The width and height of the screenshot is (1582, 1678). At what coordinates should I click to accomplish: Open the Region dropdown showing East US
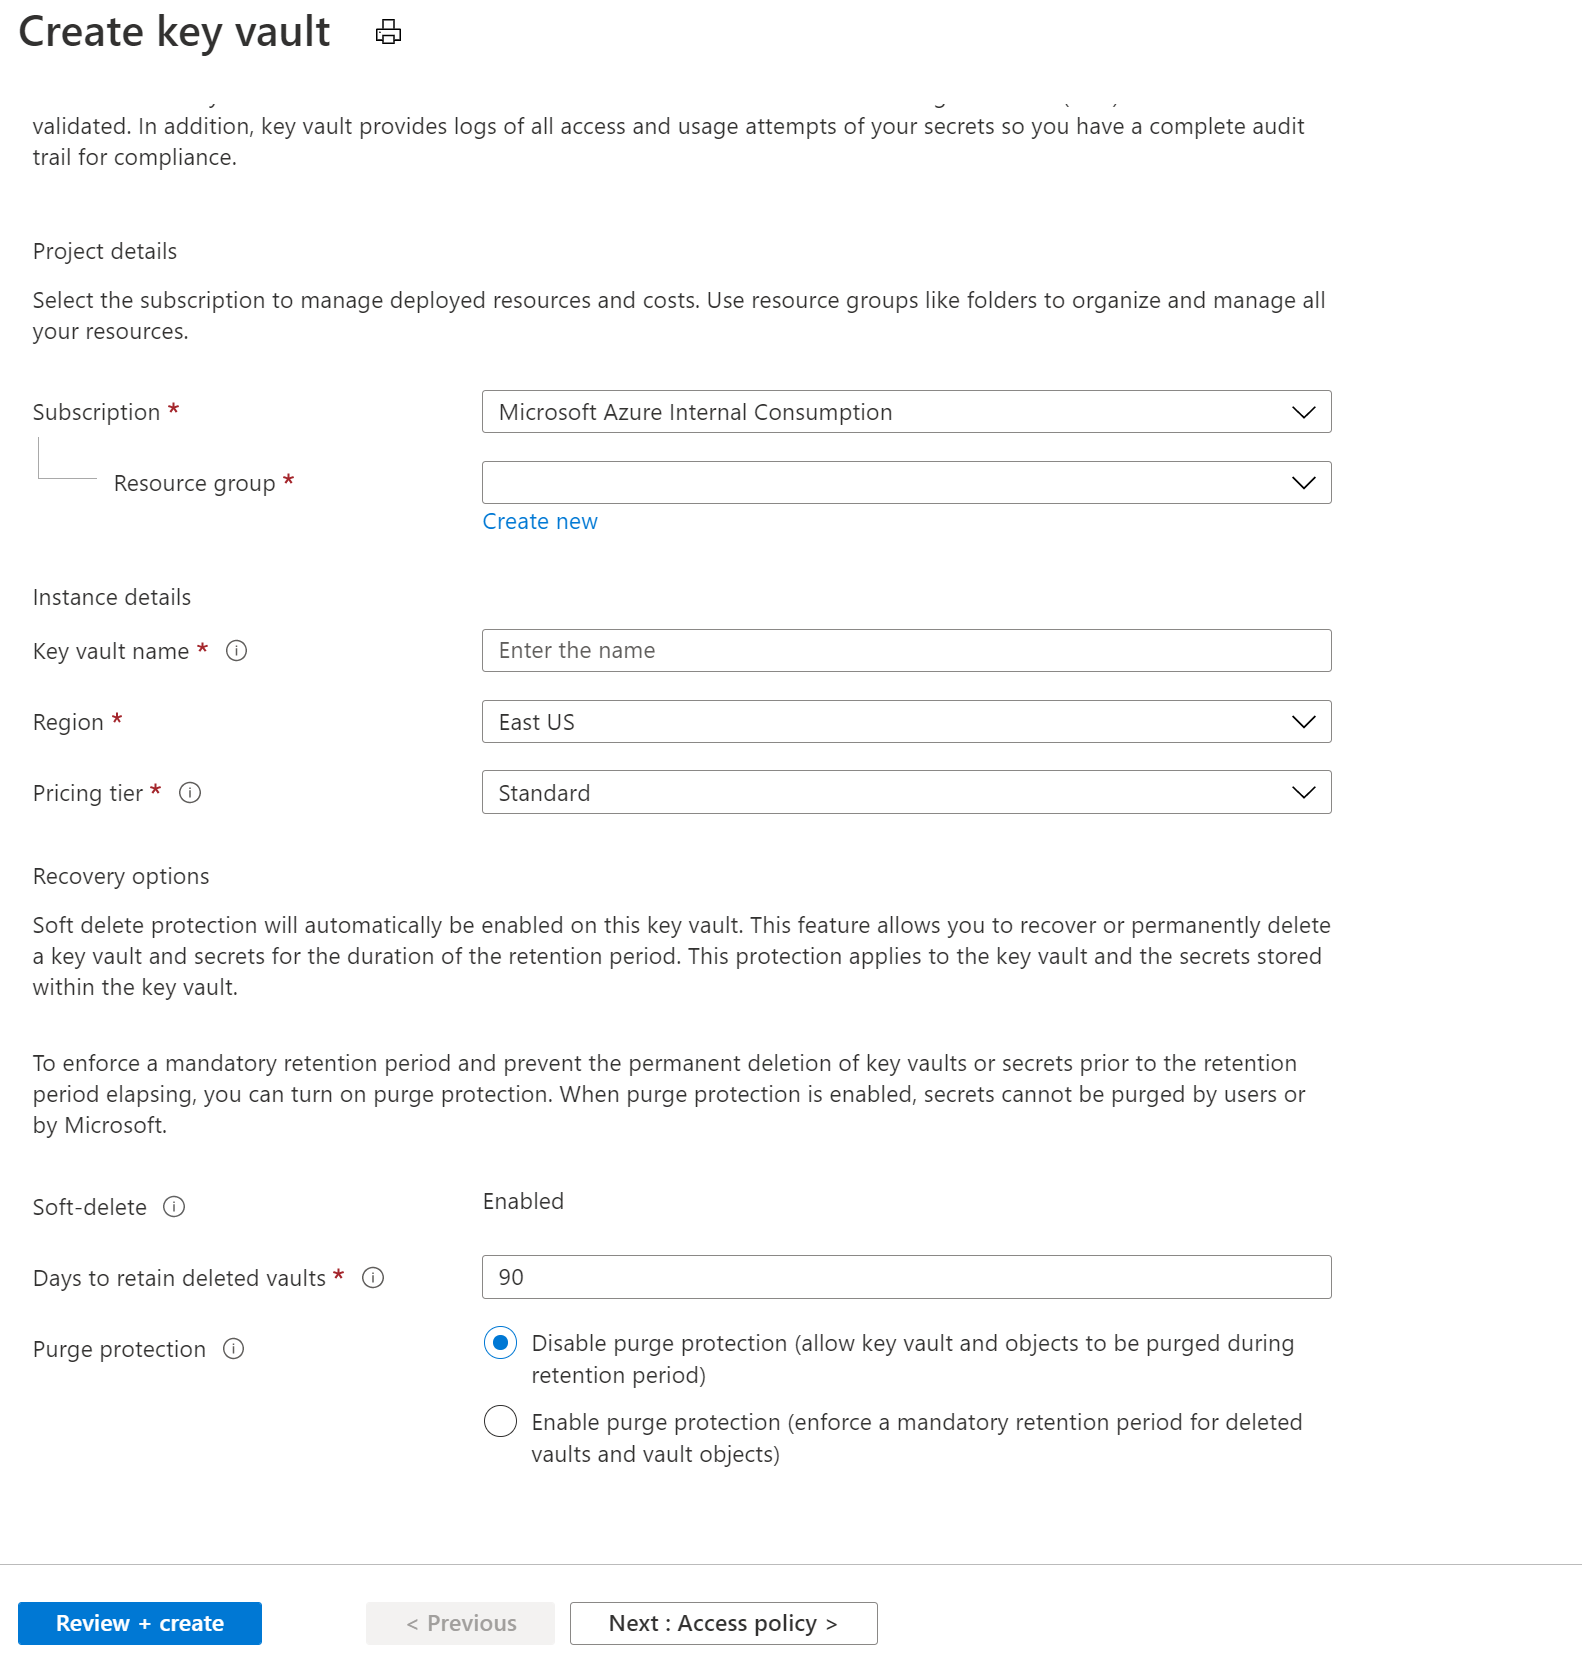(x=1303, y=721)
